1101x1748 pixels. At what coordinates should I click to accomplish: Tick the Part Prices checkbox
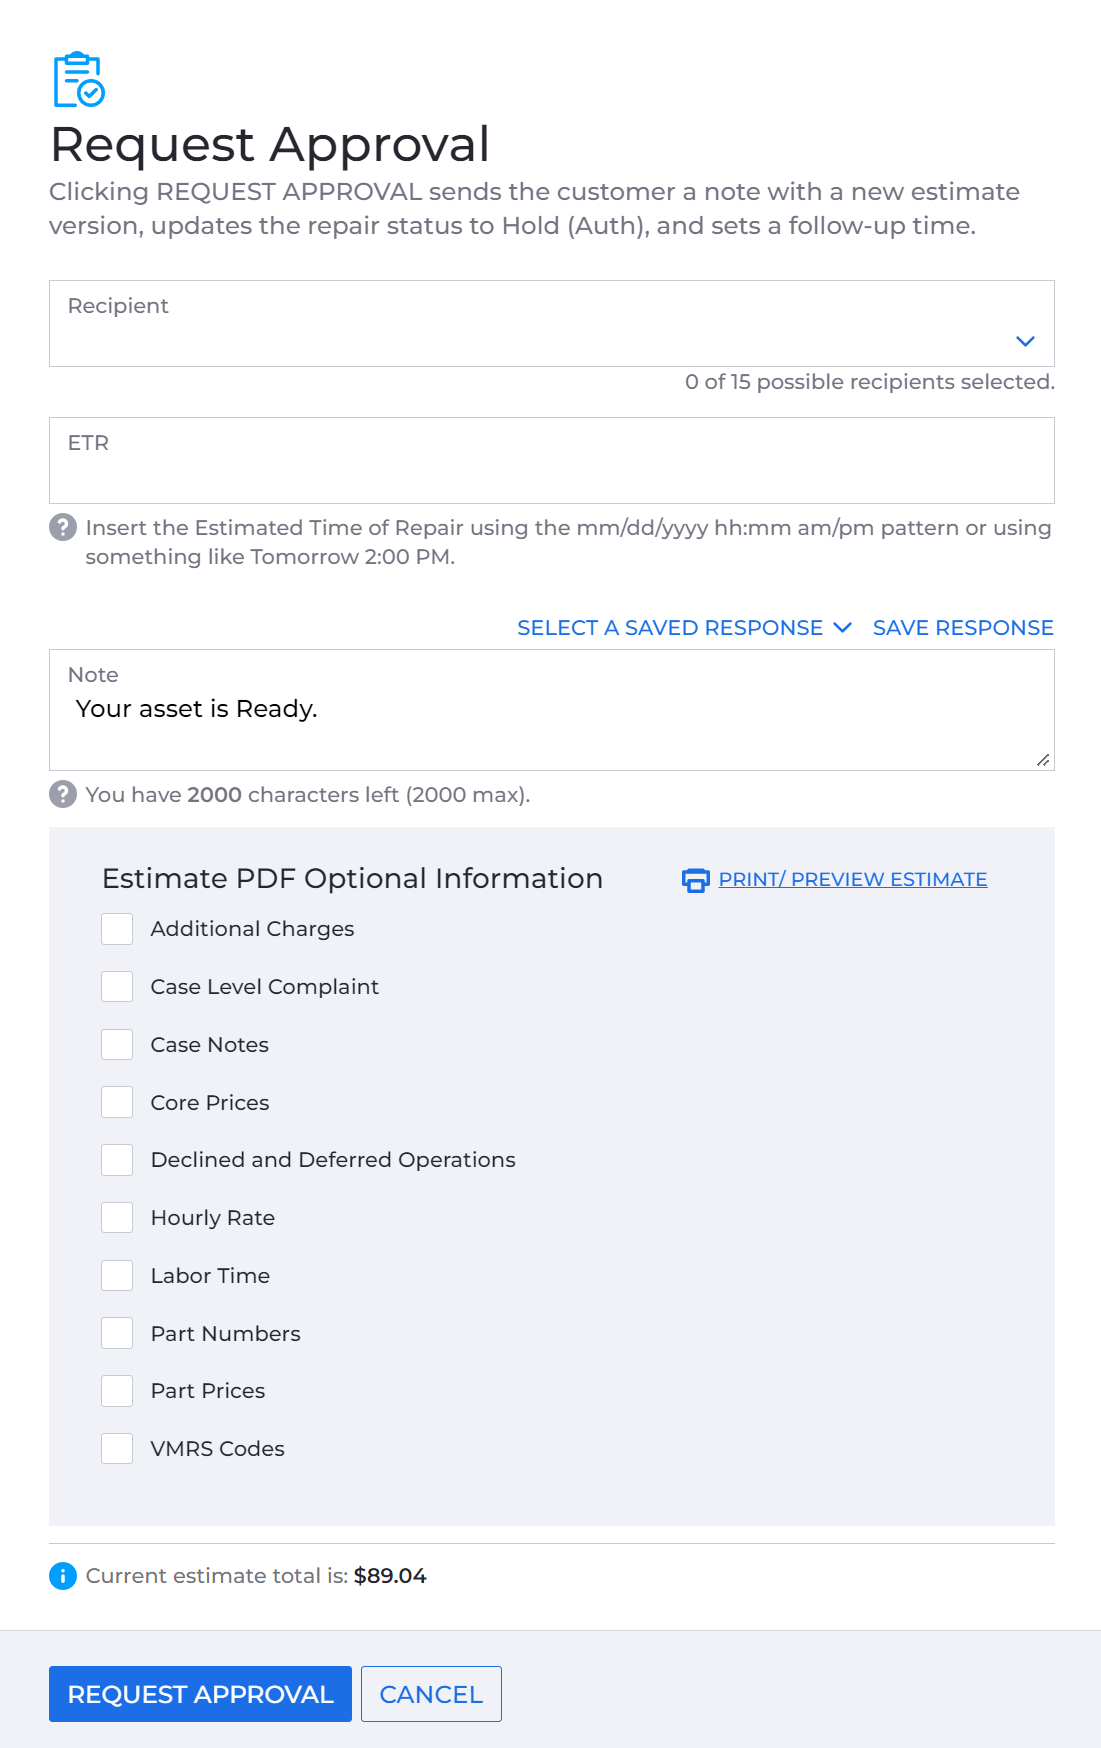(x=117, y=1391)
